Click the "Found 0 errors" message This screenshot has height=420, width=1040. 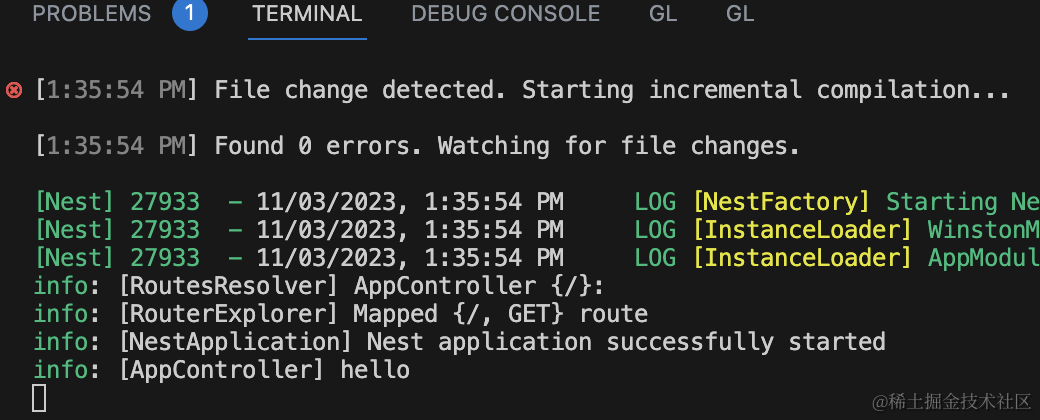click(x=507, y=146)
